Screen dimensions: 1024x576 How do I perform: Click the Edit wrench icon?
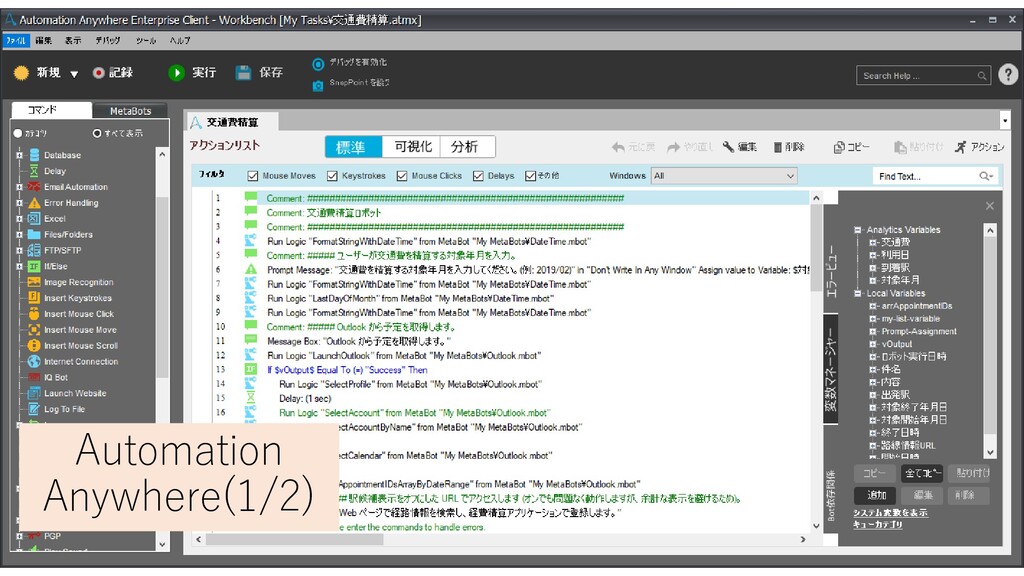coord(728,147)
